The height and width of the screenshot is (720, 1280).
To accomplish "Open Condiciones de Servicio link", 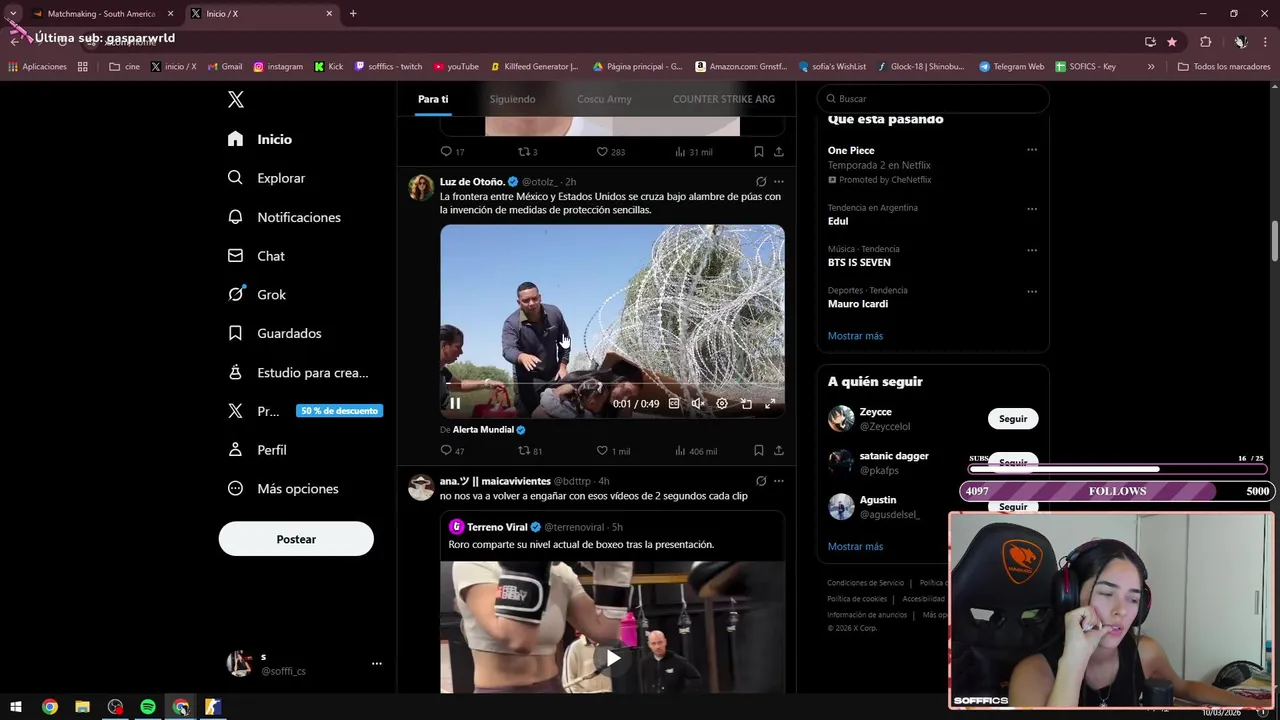I will [865, 583].
